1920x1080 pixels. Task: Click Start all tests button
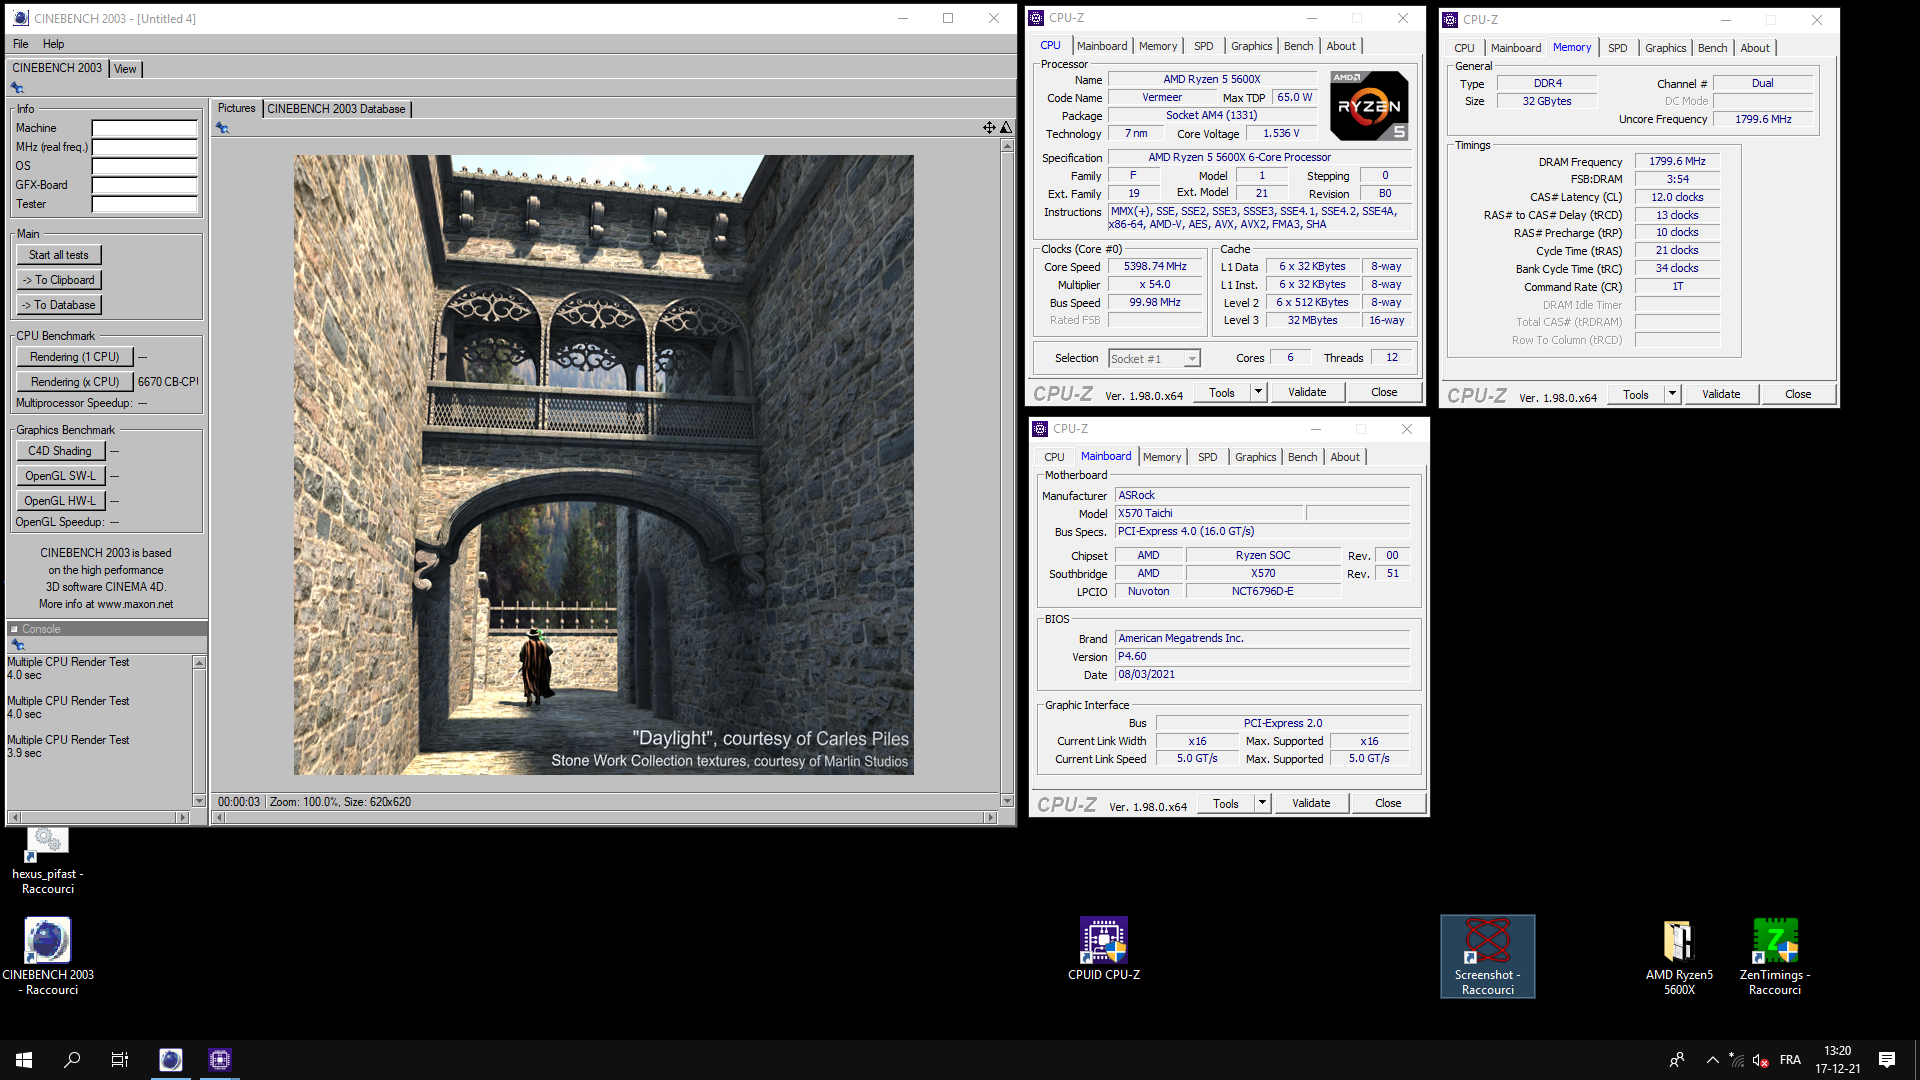point(58,255)
